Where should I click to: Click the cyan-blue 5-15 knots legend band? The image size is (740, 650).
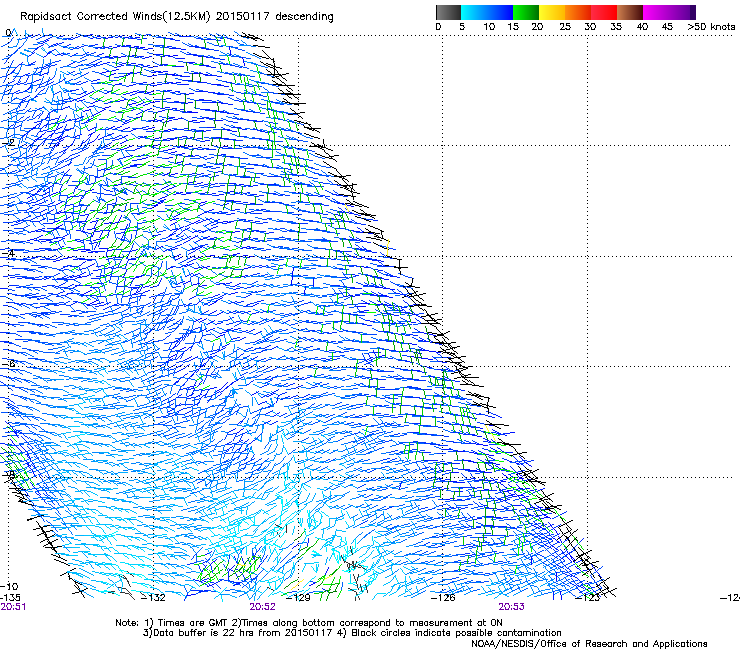(487, 12)
